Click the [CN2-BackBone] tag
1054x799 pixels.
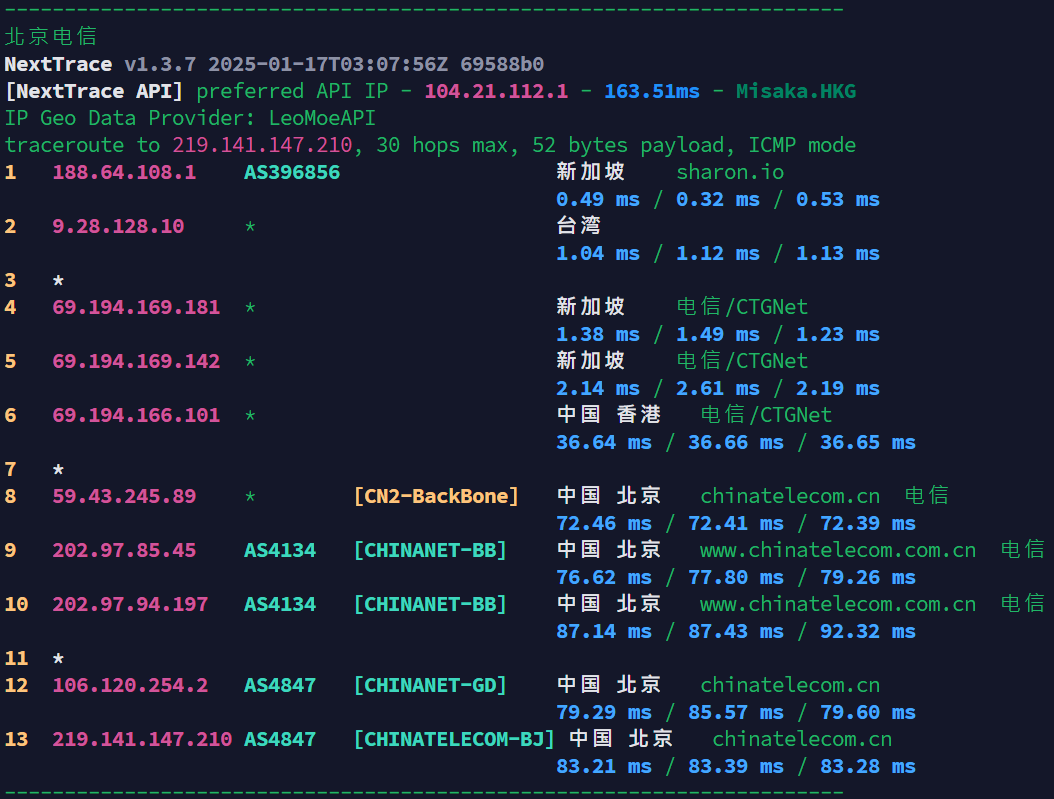coord(436,497)
